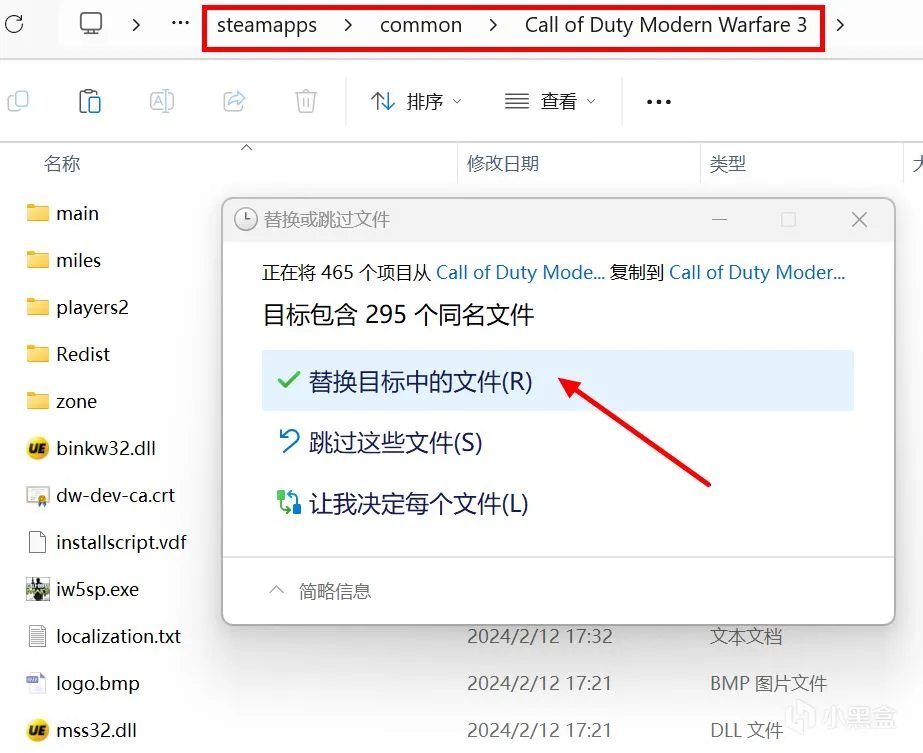Click the zone folder icon
Screen dimensions: 923x753
point(38,401)
